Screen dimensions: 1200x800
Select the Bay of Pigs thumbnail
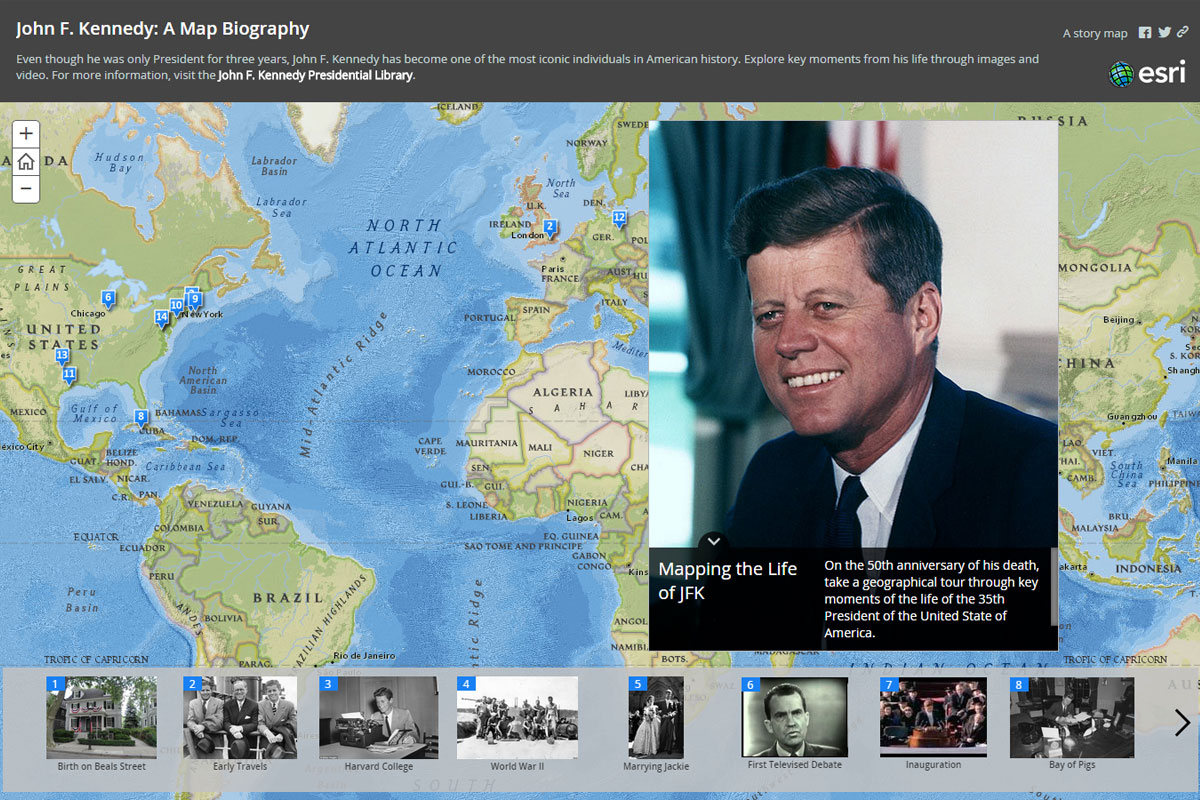tap(1071, 717)
